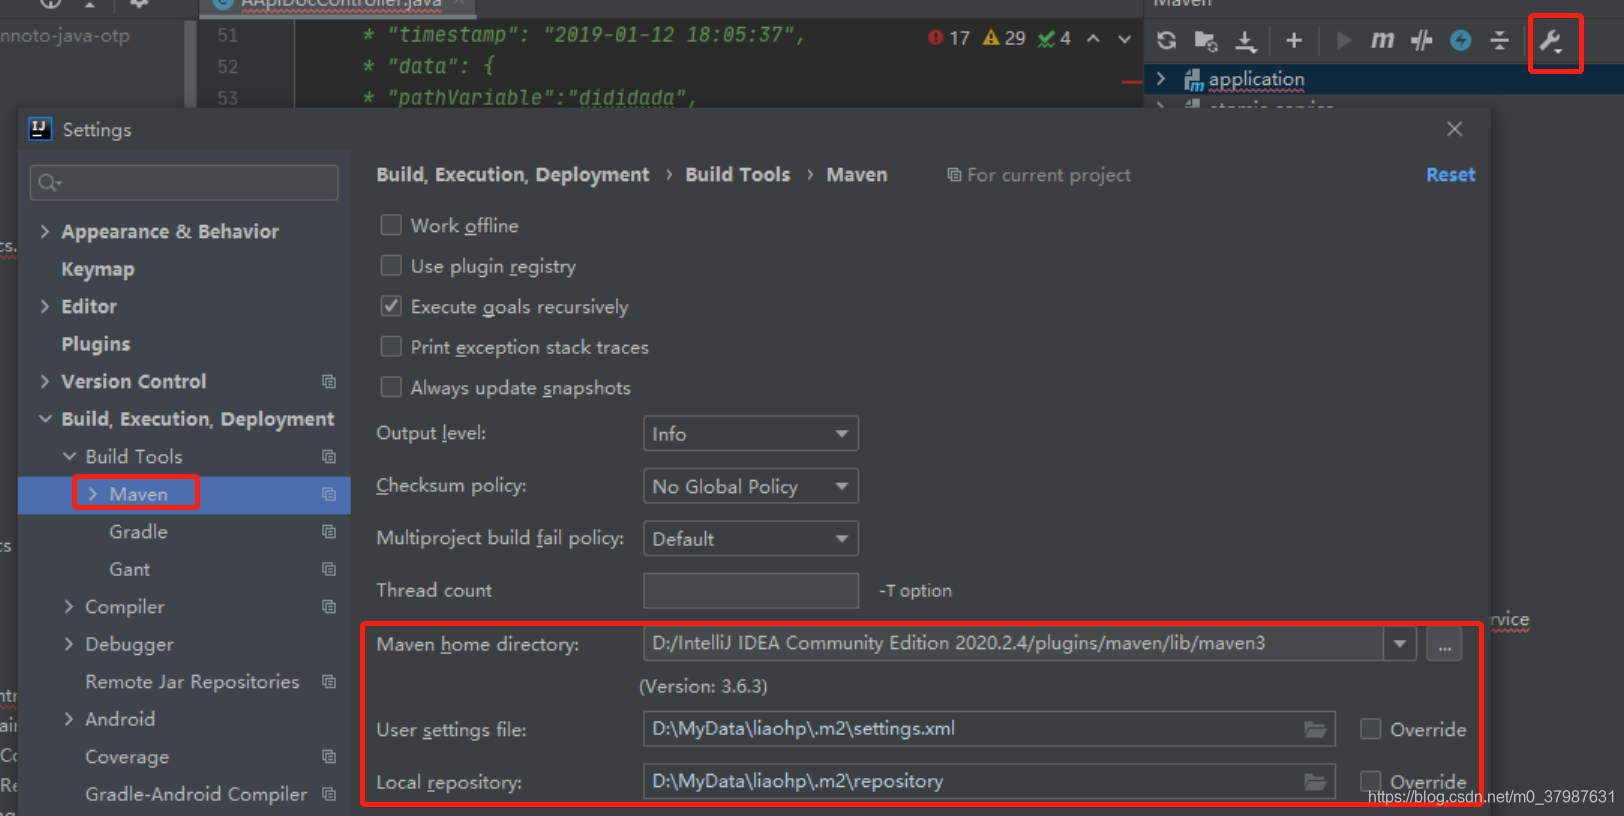1624x816 pixels.
Task: Enable Work offline checkbox
Action: [x=391, y=225]
